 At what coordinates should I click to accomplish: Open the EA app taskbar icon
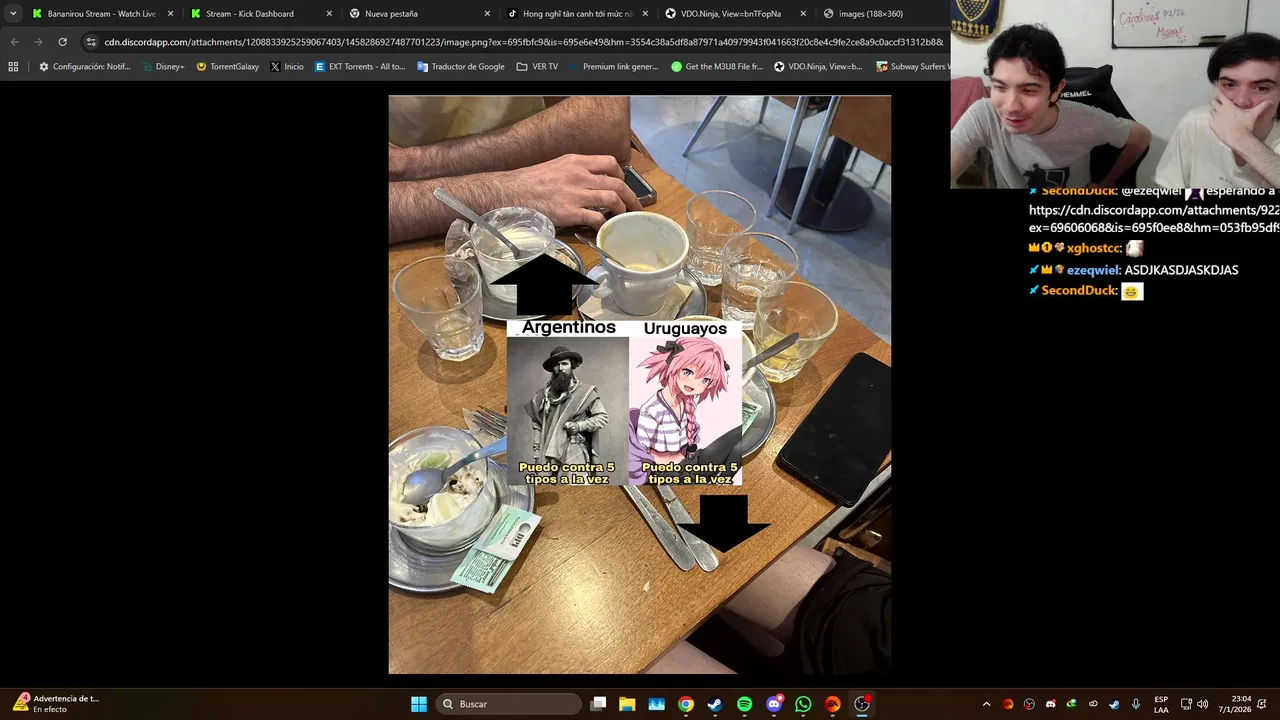(x=833, y=704)
